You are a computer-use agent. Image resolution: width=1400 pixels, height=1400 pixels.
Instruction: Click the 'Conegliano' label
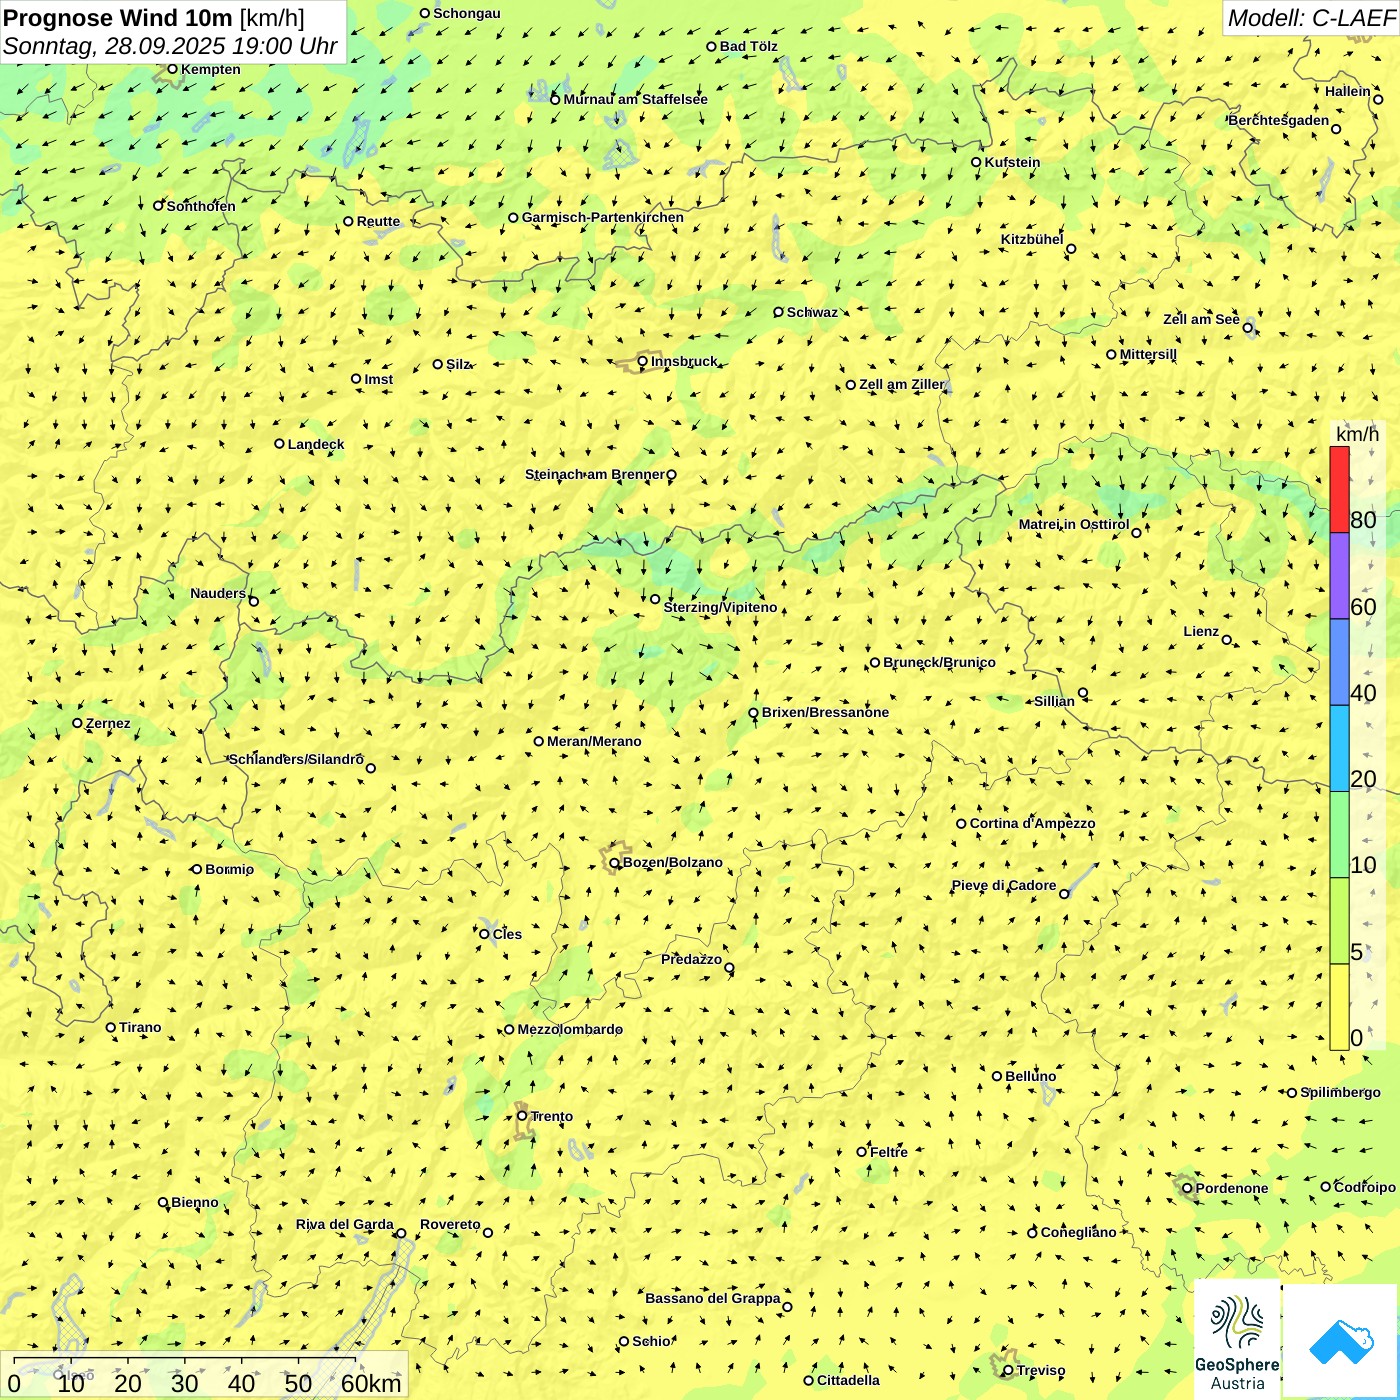[1078, 1232]
